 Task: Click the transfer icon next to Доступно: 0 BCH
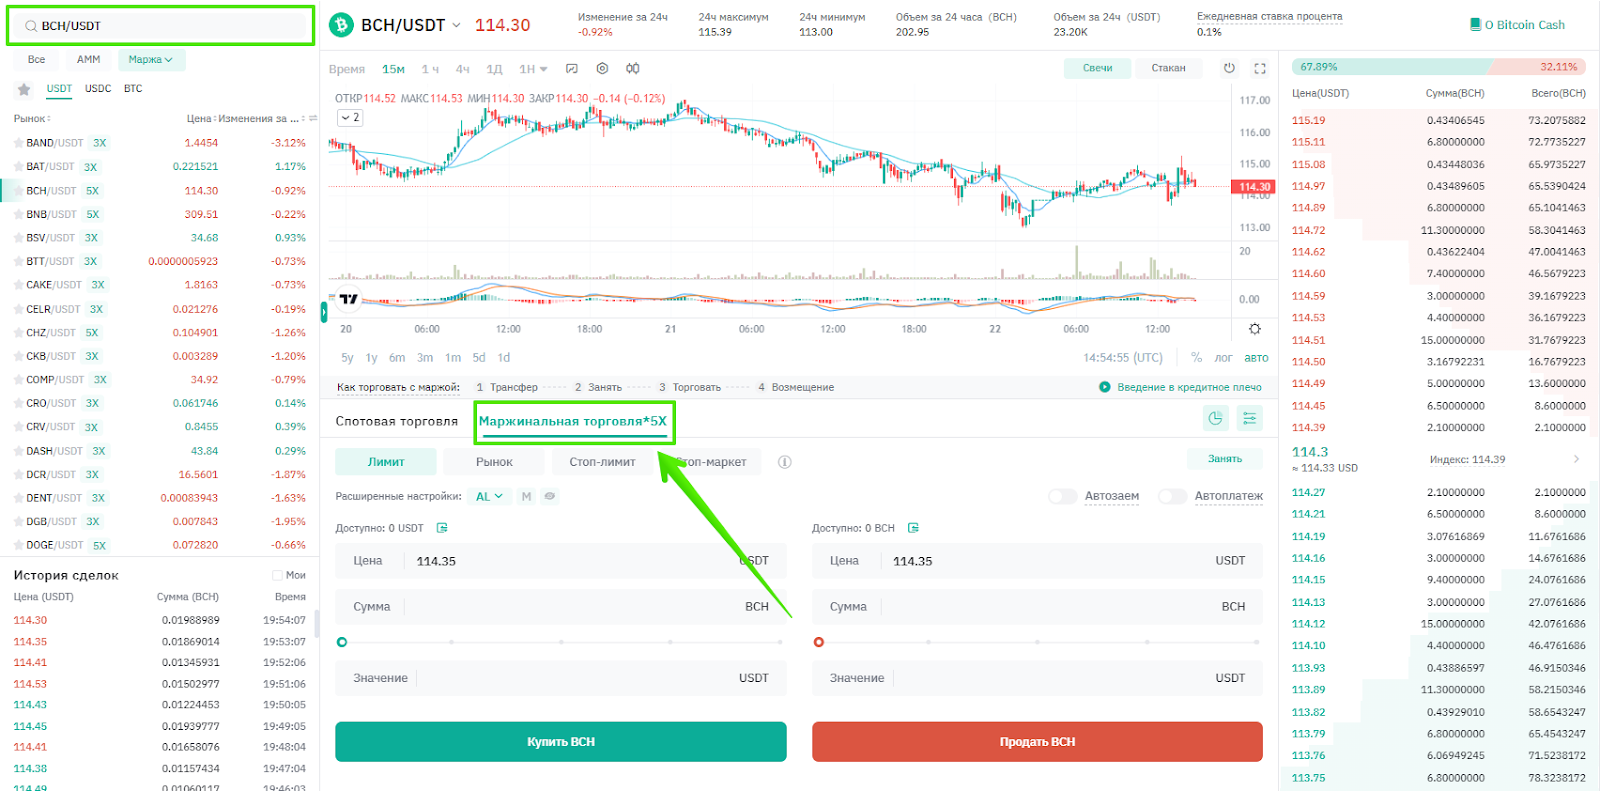(913, 528)
